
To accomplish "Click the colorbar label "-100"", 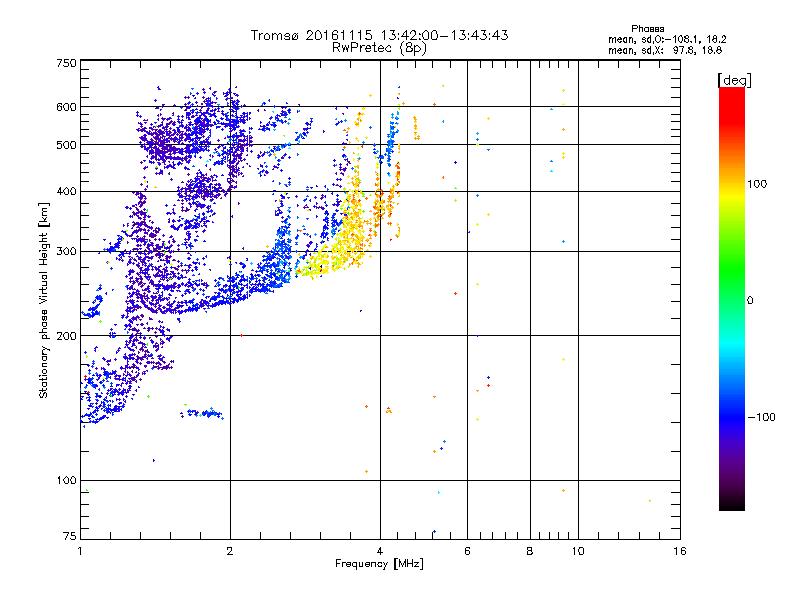I will pos(761,417).
